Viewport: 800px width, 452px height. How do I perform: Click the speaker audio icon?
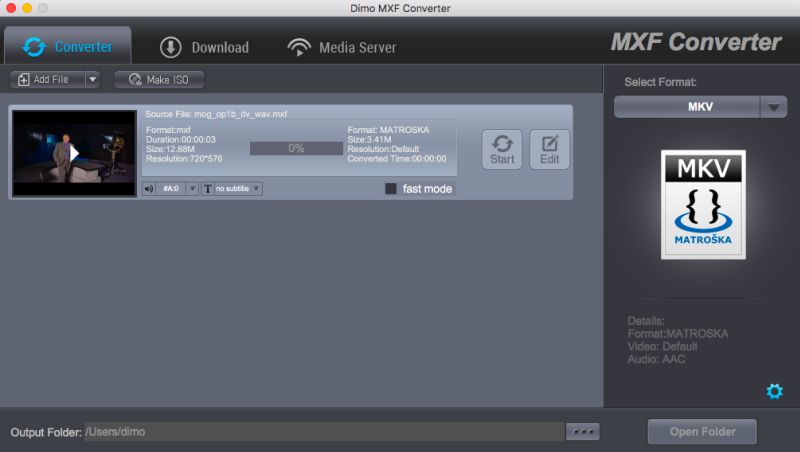pos(149,189)
